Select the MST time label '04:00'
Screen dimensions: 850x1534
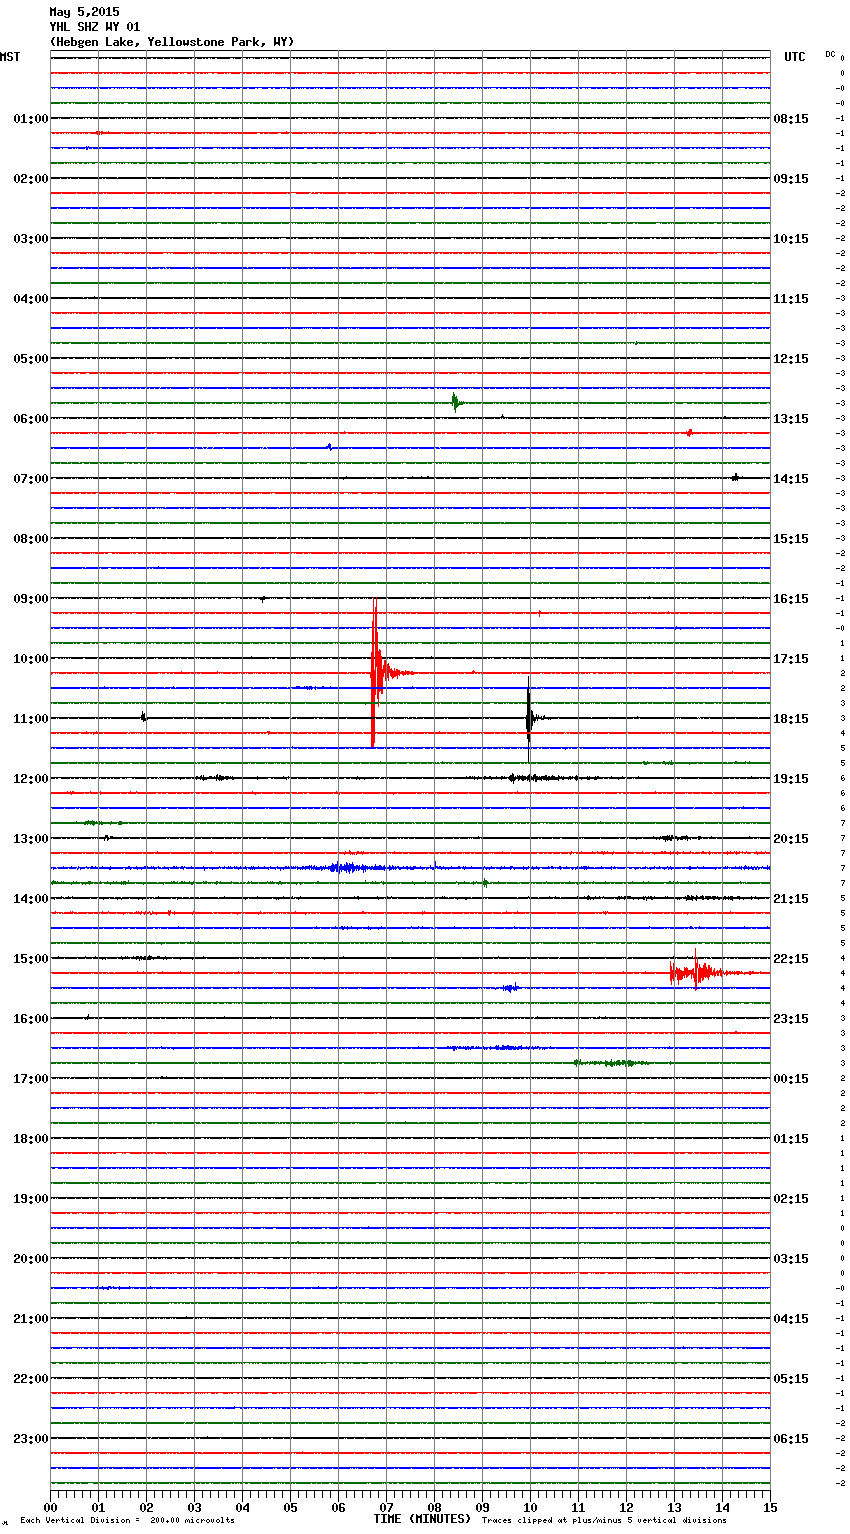tap(31, 299)
